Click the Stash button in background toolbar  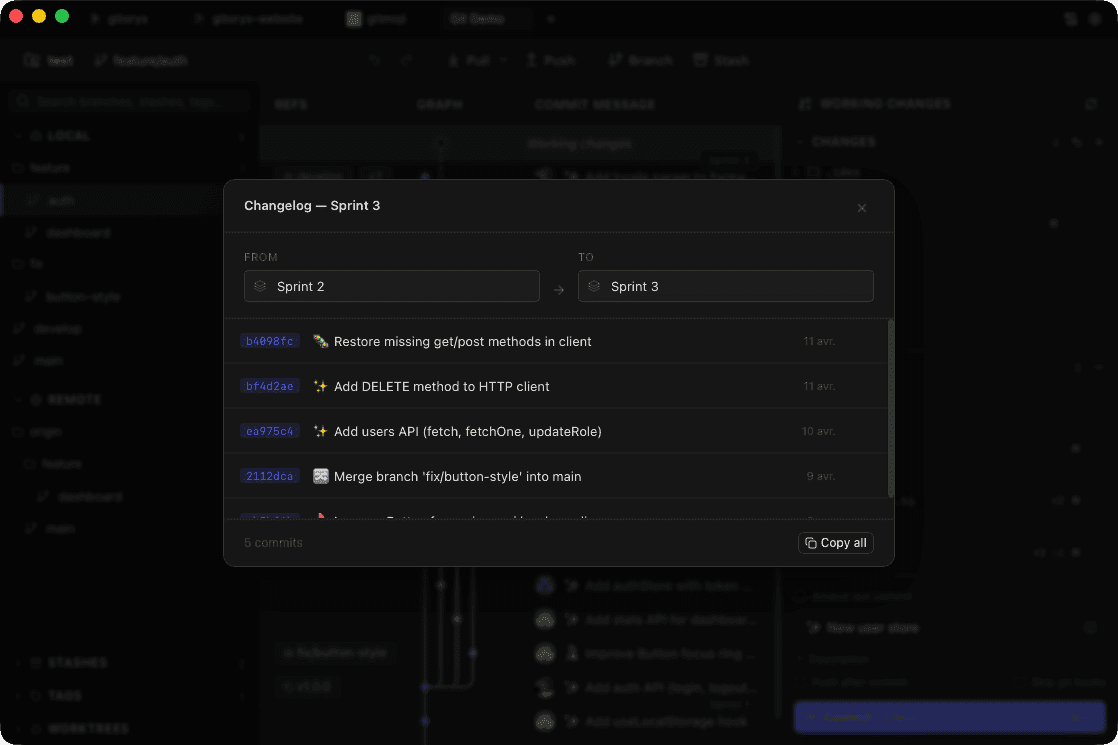coord(721,61)
